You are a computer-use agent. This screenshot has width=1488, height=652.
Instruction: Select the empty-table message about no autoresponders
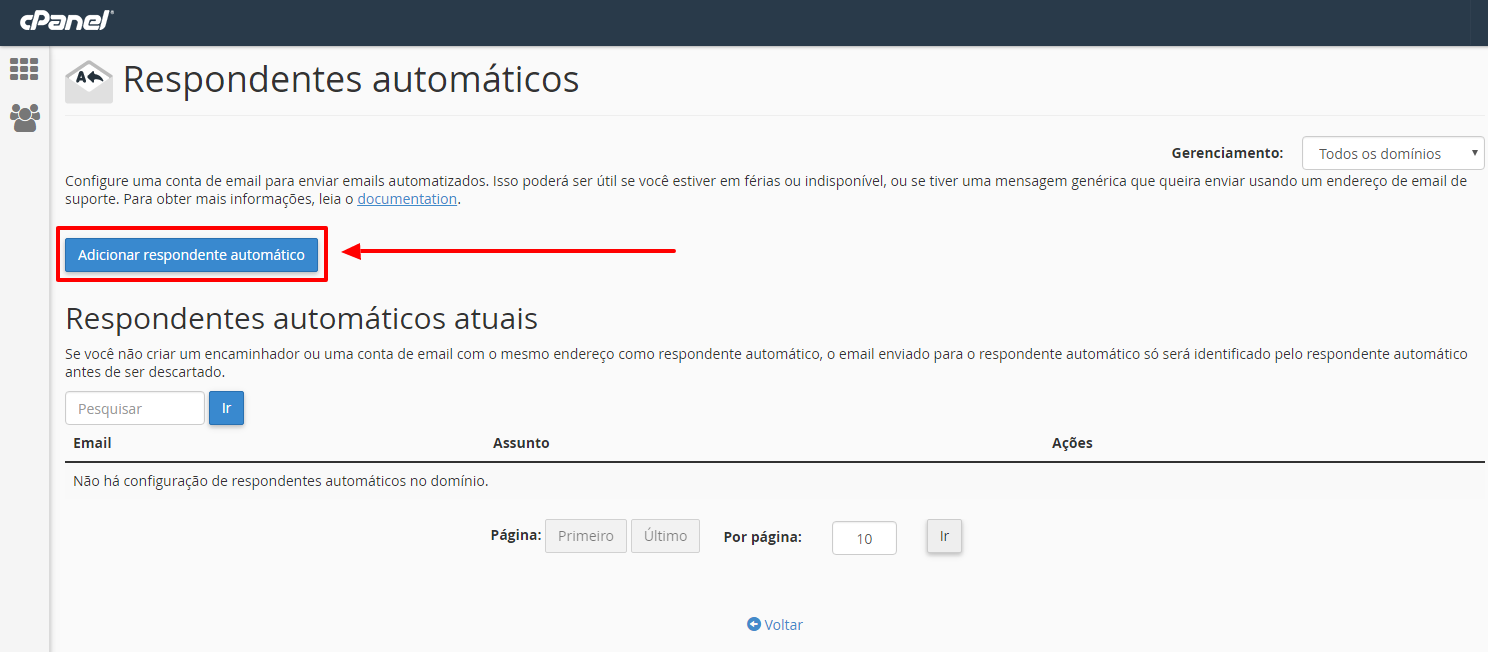[281, 481]
